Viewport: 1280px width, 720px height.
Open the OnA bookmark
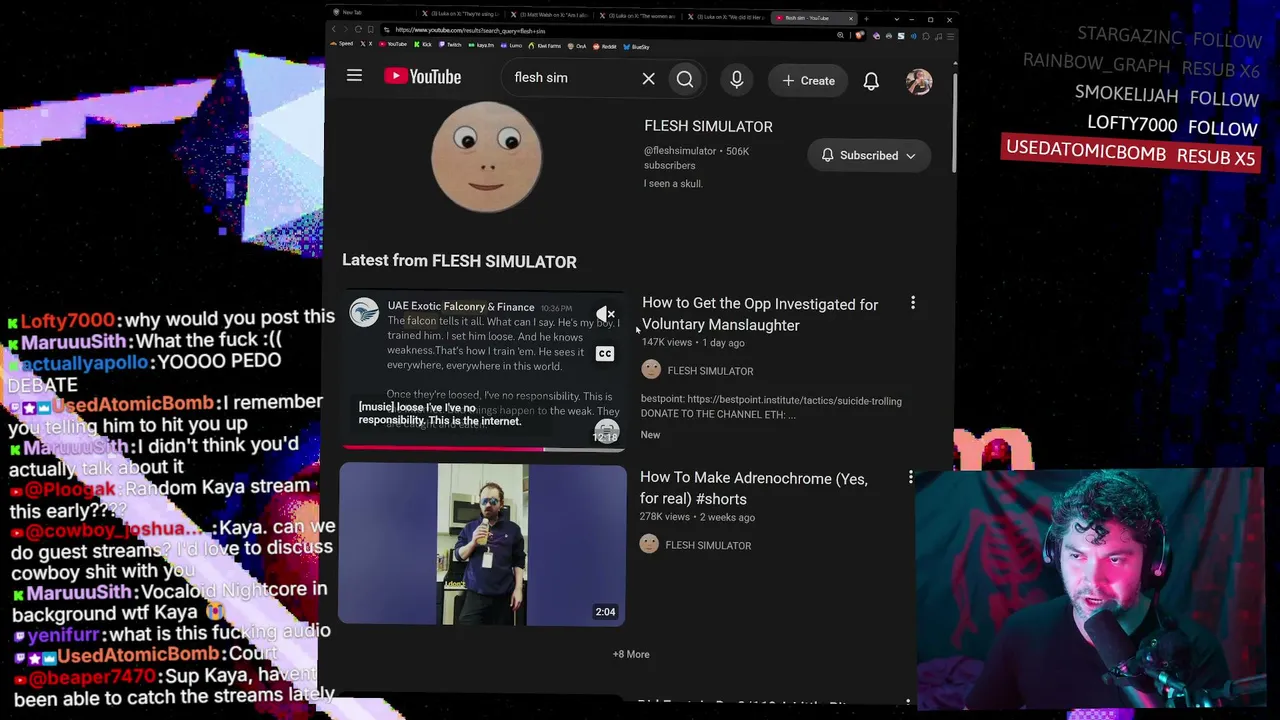tap(578, 46)
